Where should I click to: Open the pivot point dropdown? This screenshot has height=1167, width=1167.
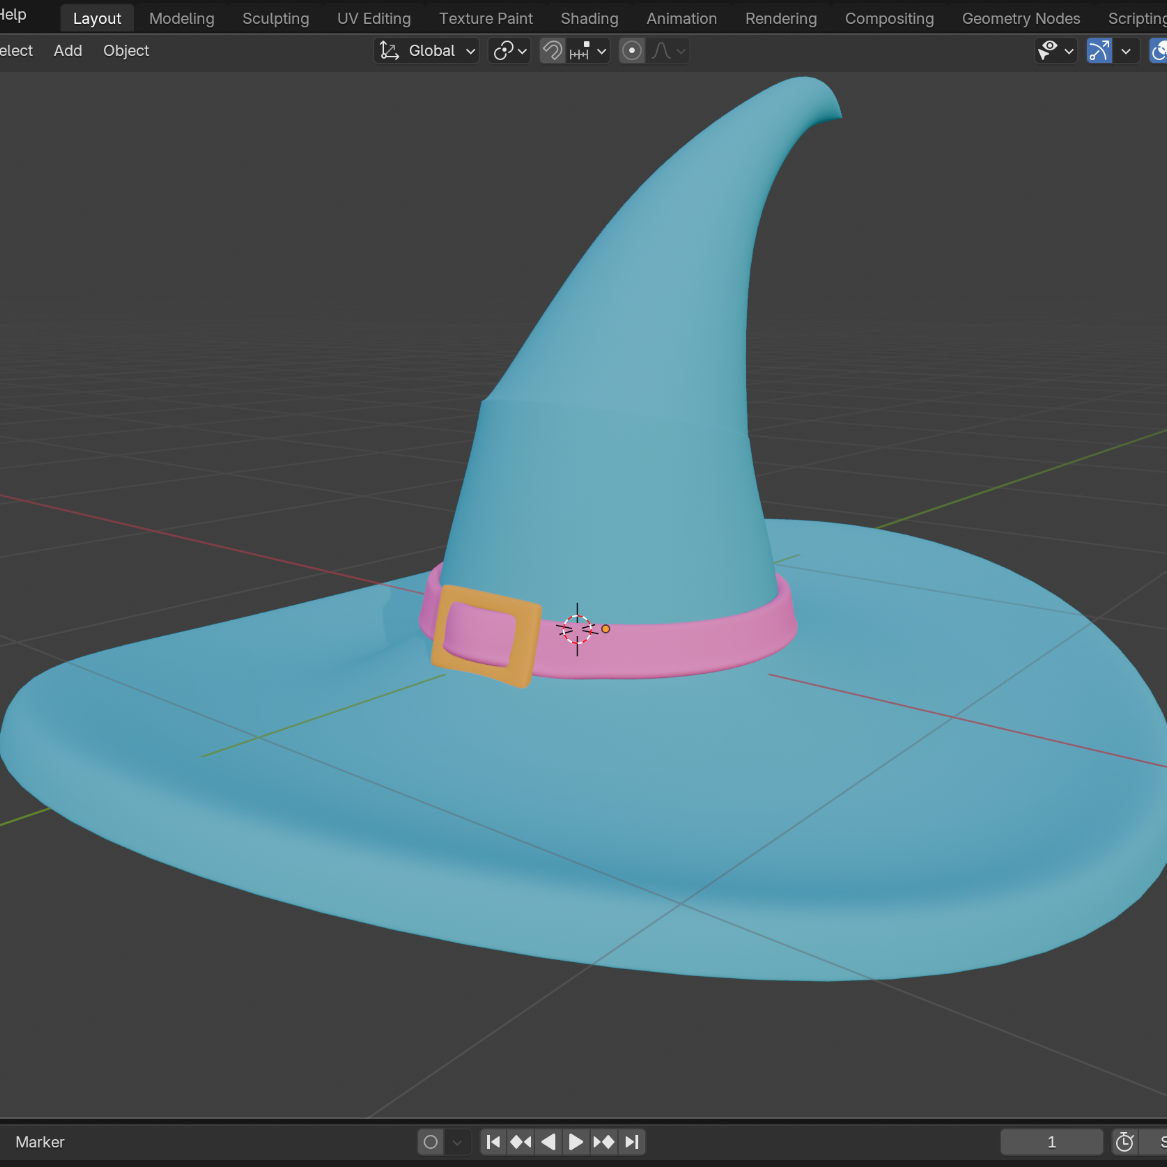pyautogui.click(x=509, y=51)
